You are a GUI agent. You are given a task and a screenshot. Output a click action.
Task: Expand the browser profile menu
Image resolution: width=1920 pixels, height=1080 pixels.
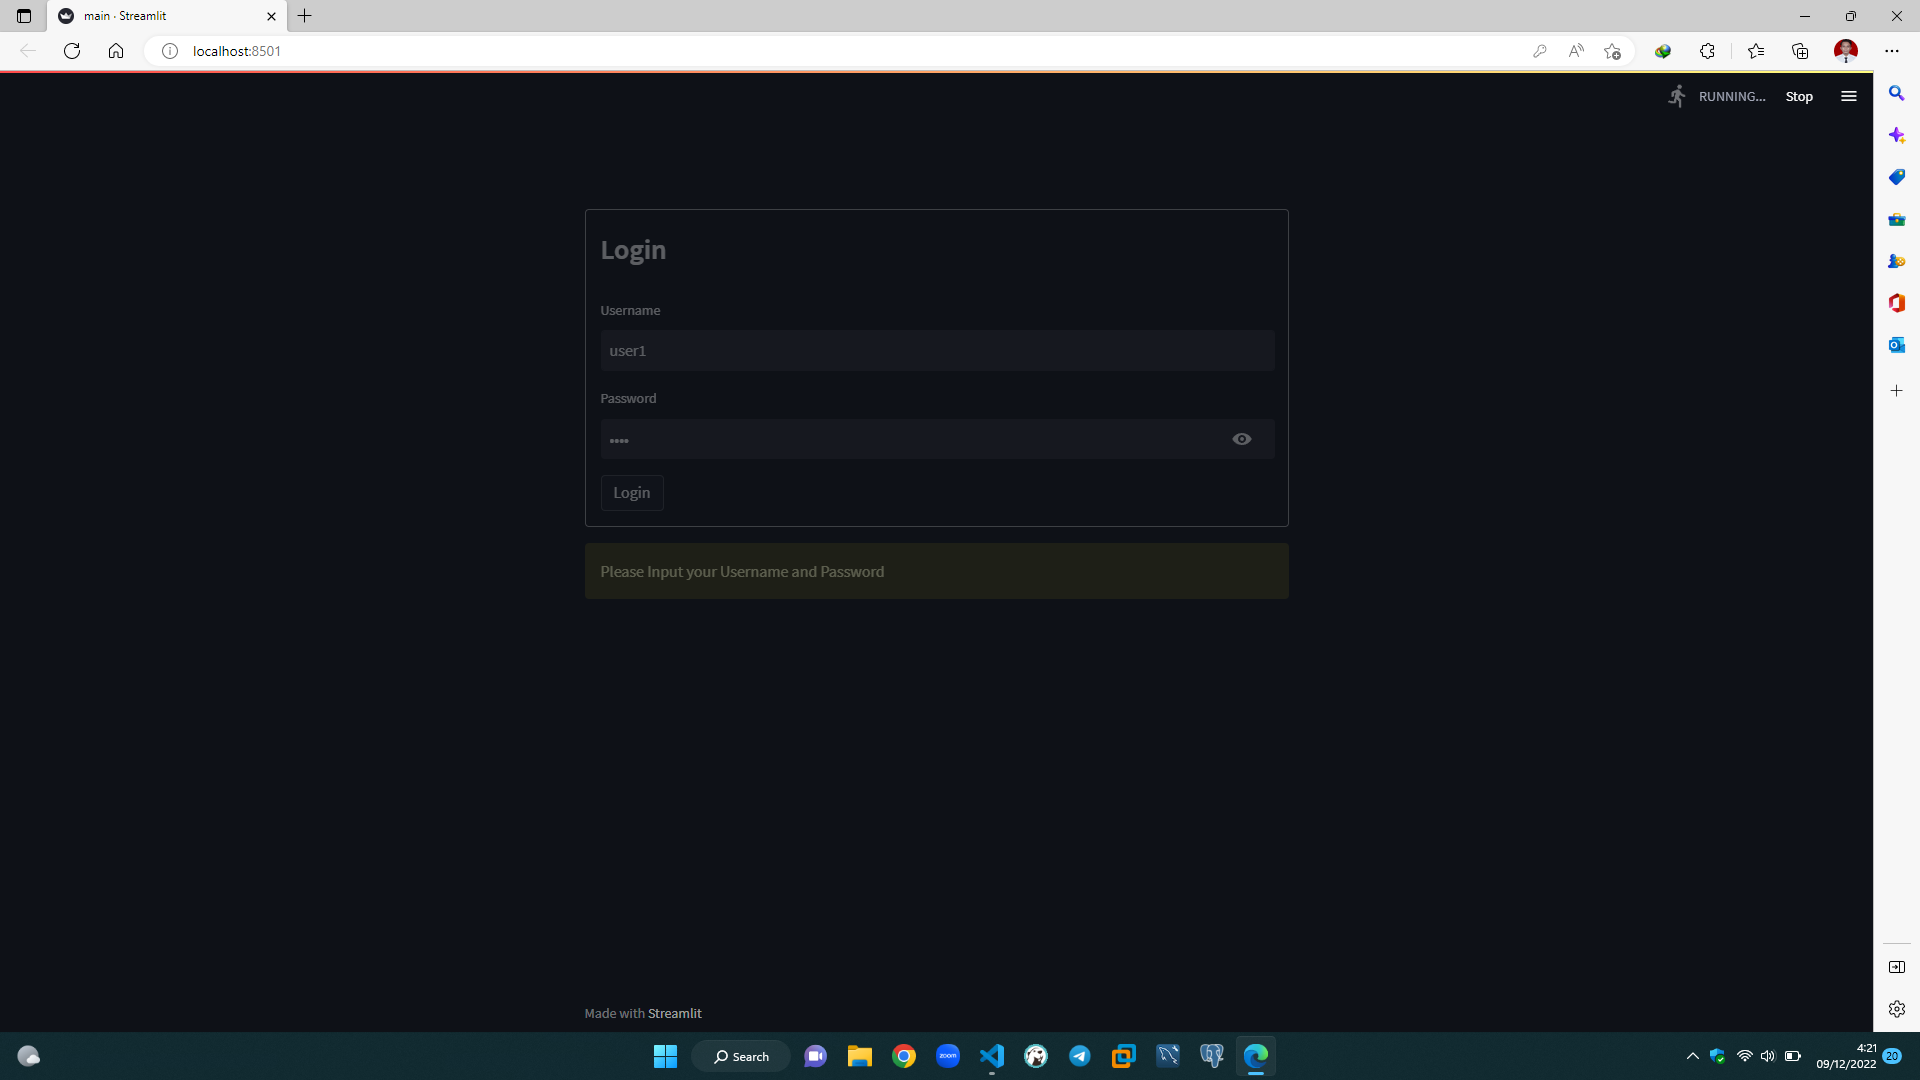(1845, 50)
